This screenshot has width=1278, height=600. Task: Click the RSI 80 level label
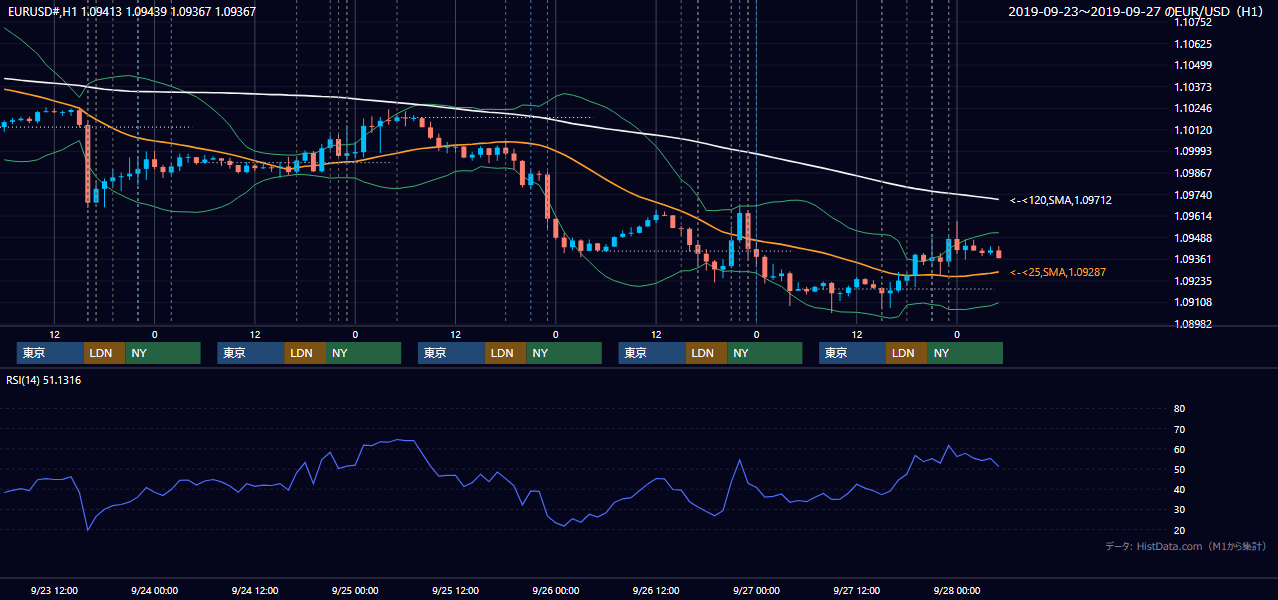pos(1179,409)
